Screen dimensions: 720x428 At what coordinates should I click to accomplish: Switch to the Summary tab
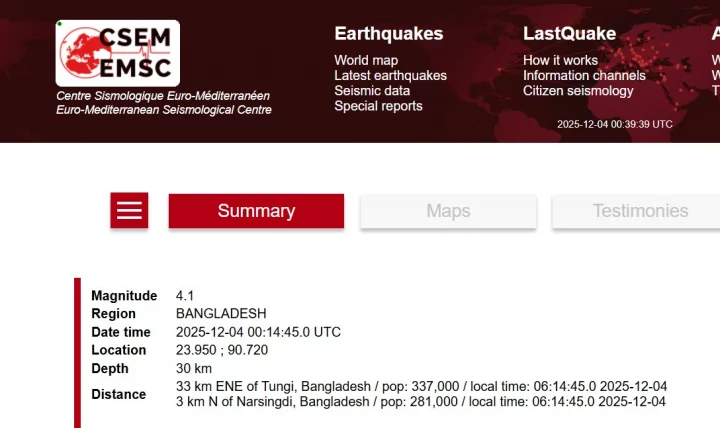pos(256,211)
